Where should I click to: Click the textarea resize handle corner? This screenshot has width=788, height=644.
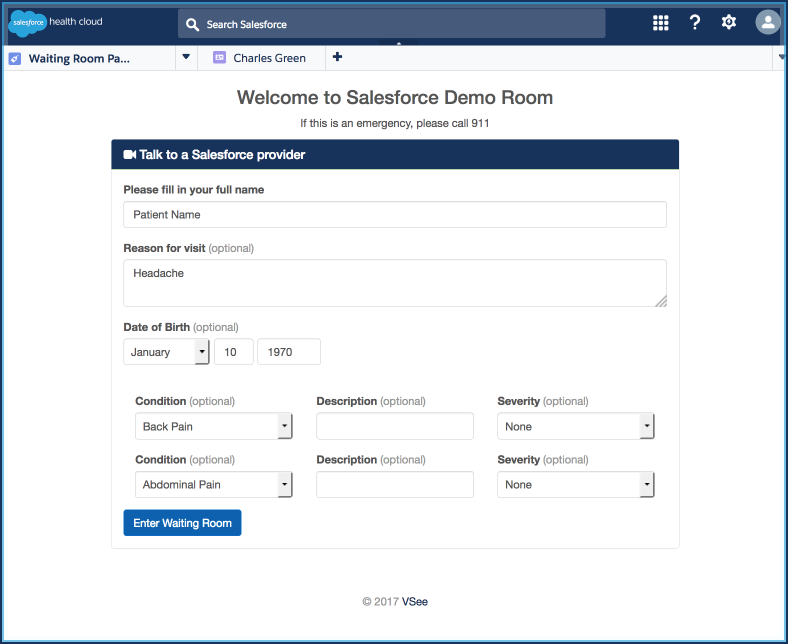pyautogui.click(x=661, y=301)
